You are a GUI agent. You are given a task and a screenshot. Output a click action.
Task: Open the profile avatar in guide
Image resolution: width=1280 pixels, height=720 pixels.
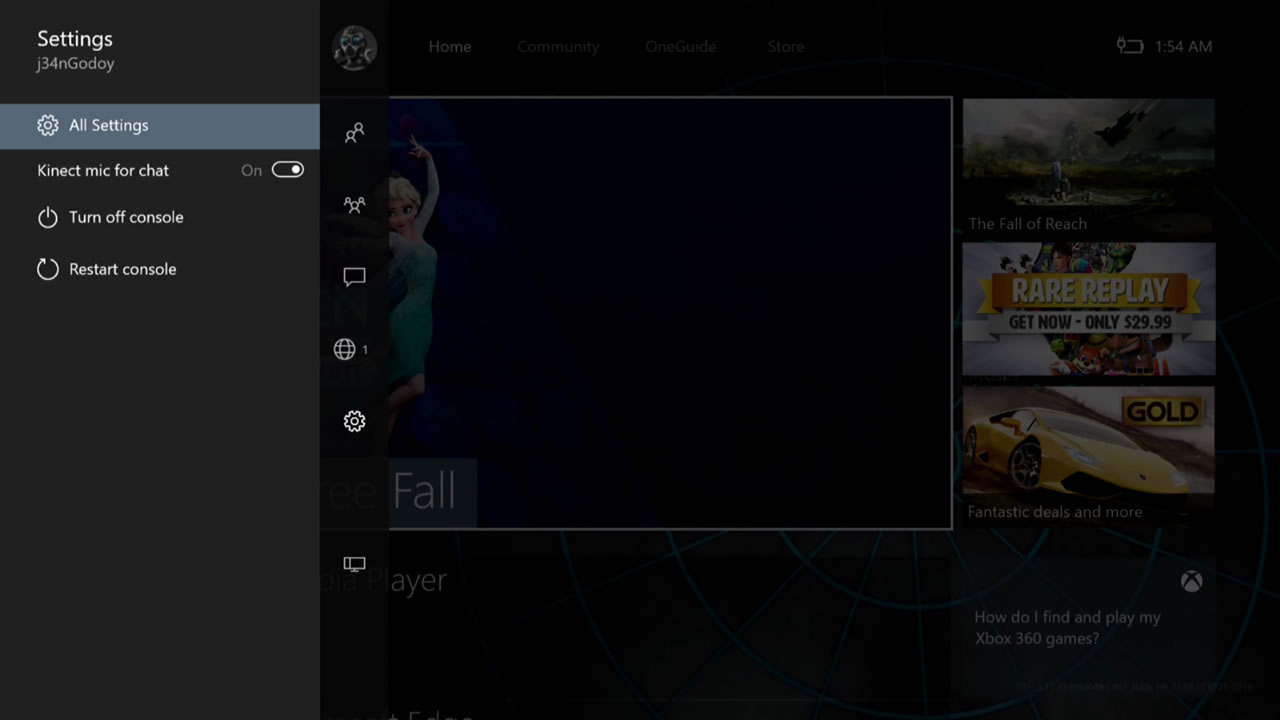coord(354,48)
